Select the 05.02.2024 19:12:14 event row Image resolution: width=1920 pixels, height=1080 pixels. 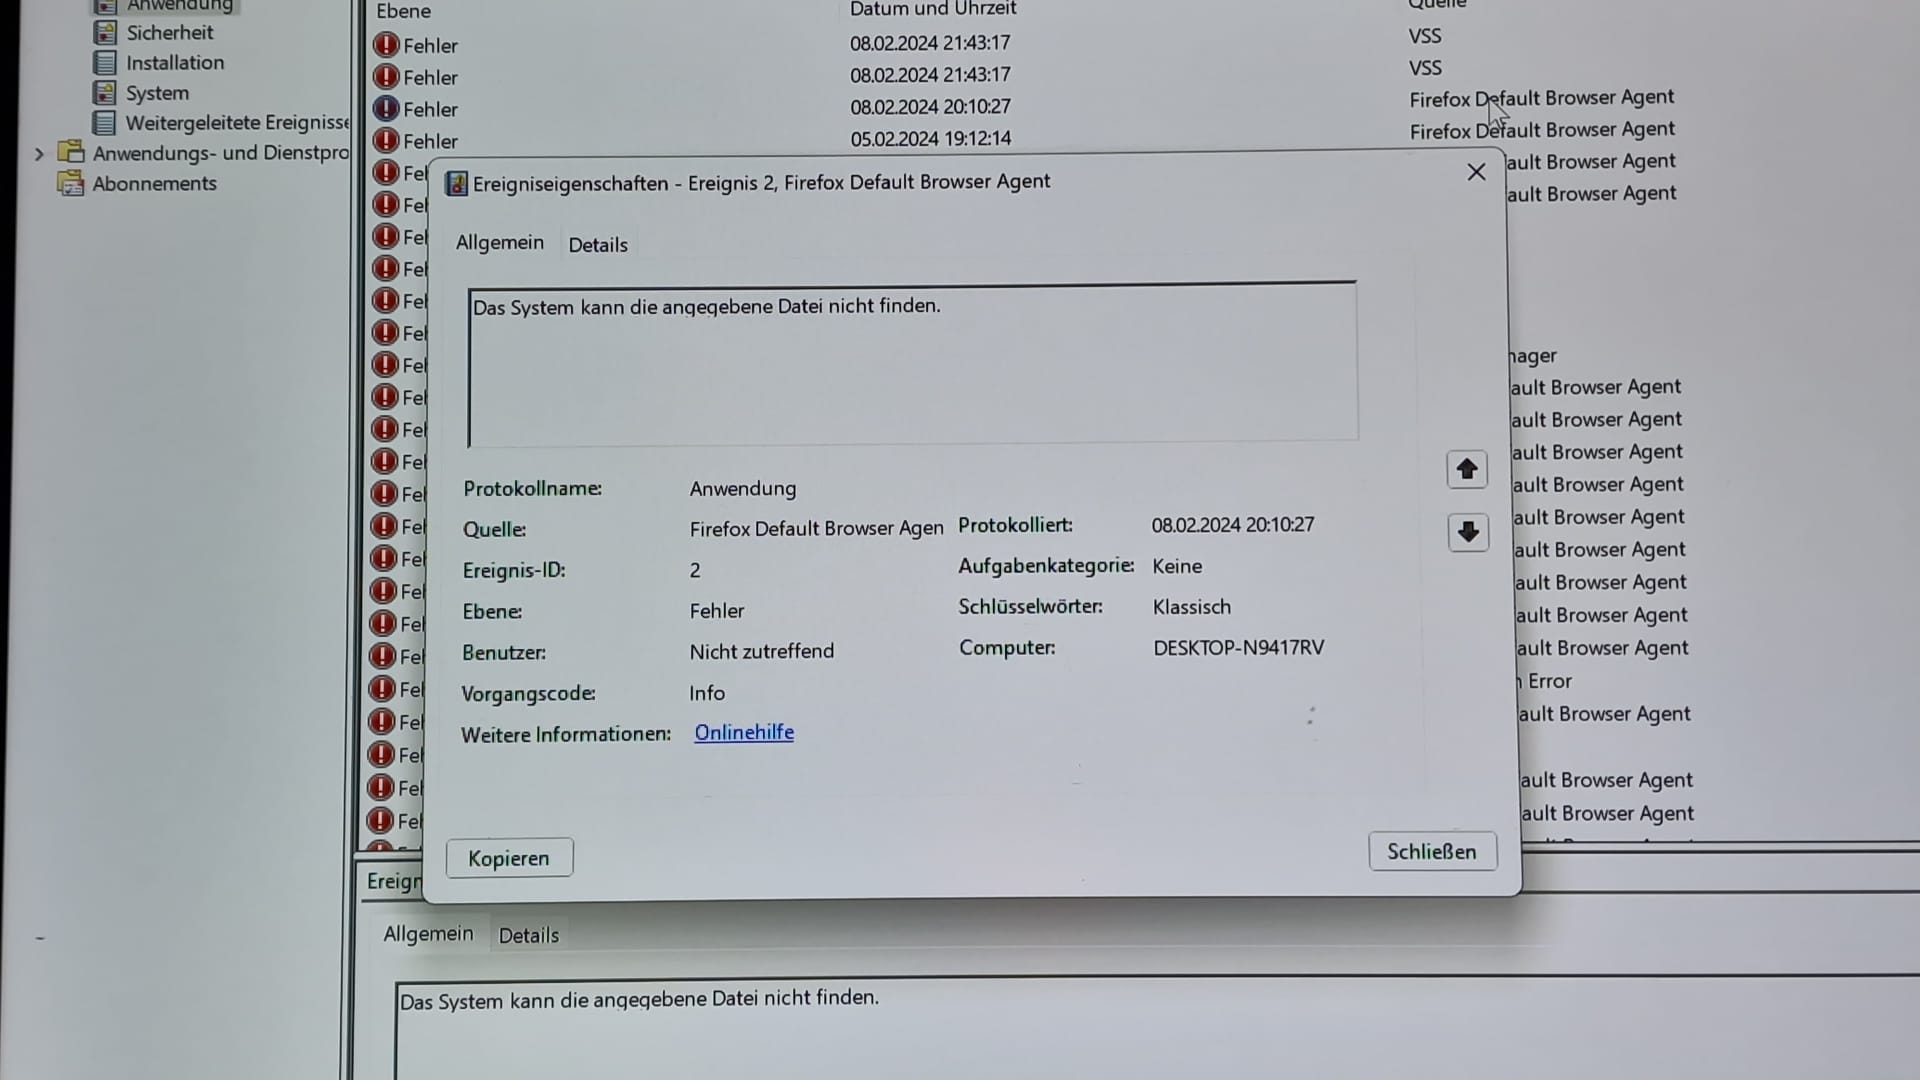[x=930, y=139]
